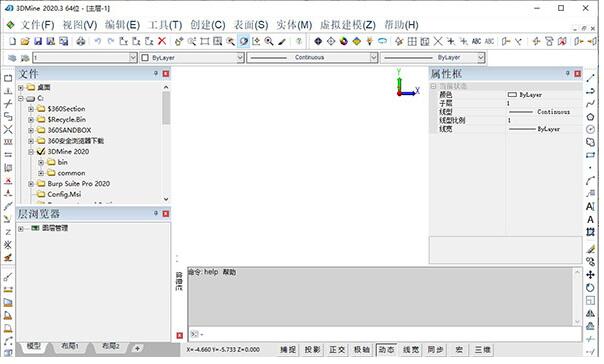Screen dimensions: 604x364
Task: Open the 工具(T) menu
Action: [165, 25]
